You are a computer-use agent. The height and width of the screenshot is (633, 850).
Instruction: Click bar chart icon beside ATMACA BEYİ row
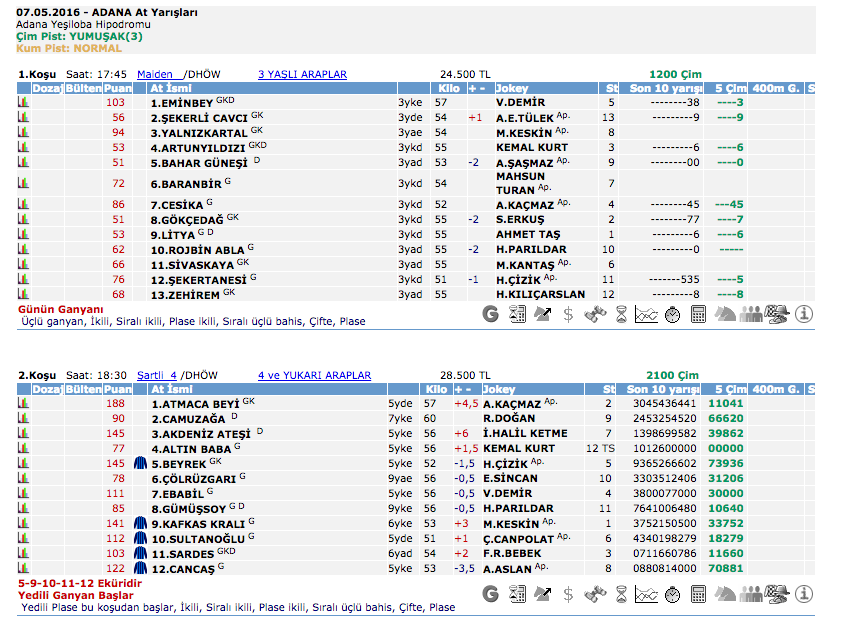[23, 404]
